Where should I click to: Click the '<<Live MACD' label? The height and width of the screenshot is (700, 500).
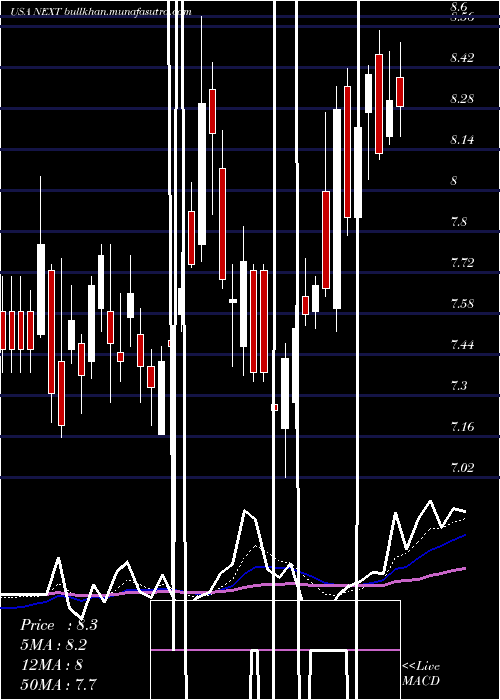point(421,673)
